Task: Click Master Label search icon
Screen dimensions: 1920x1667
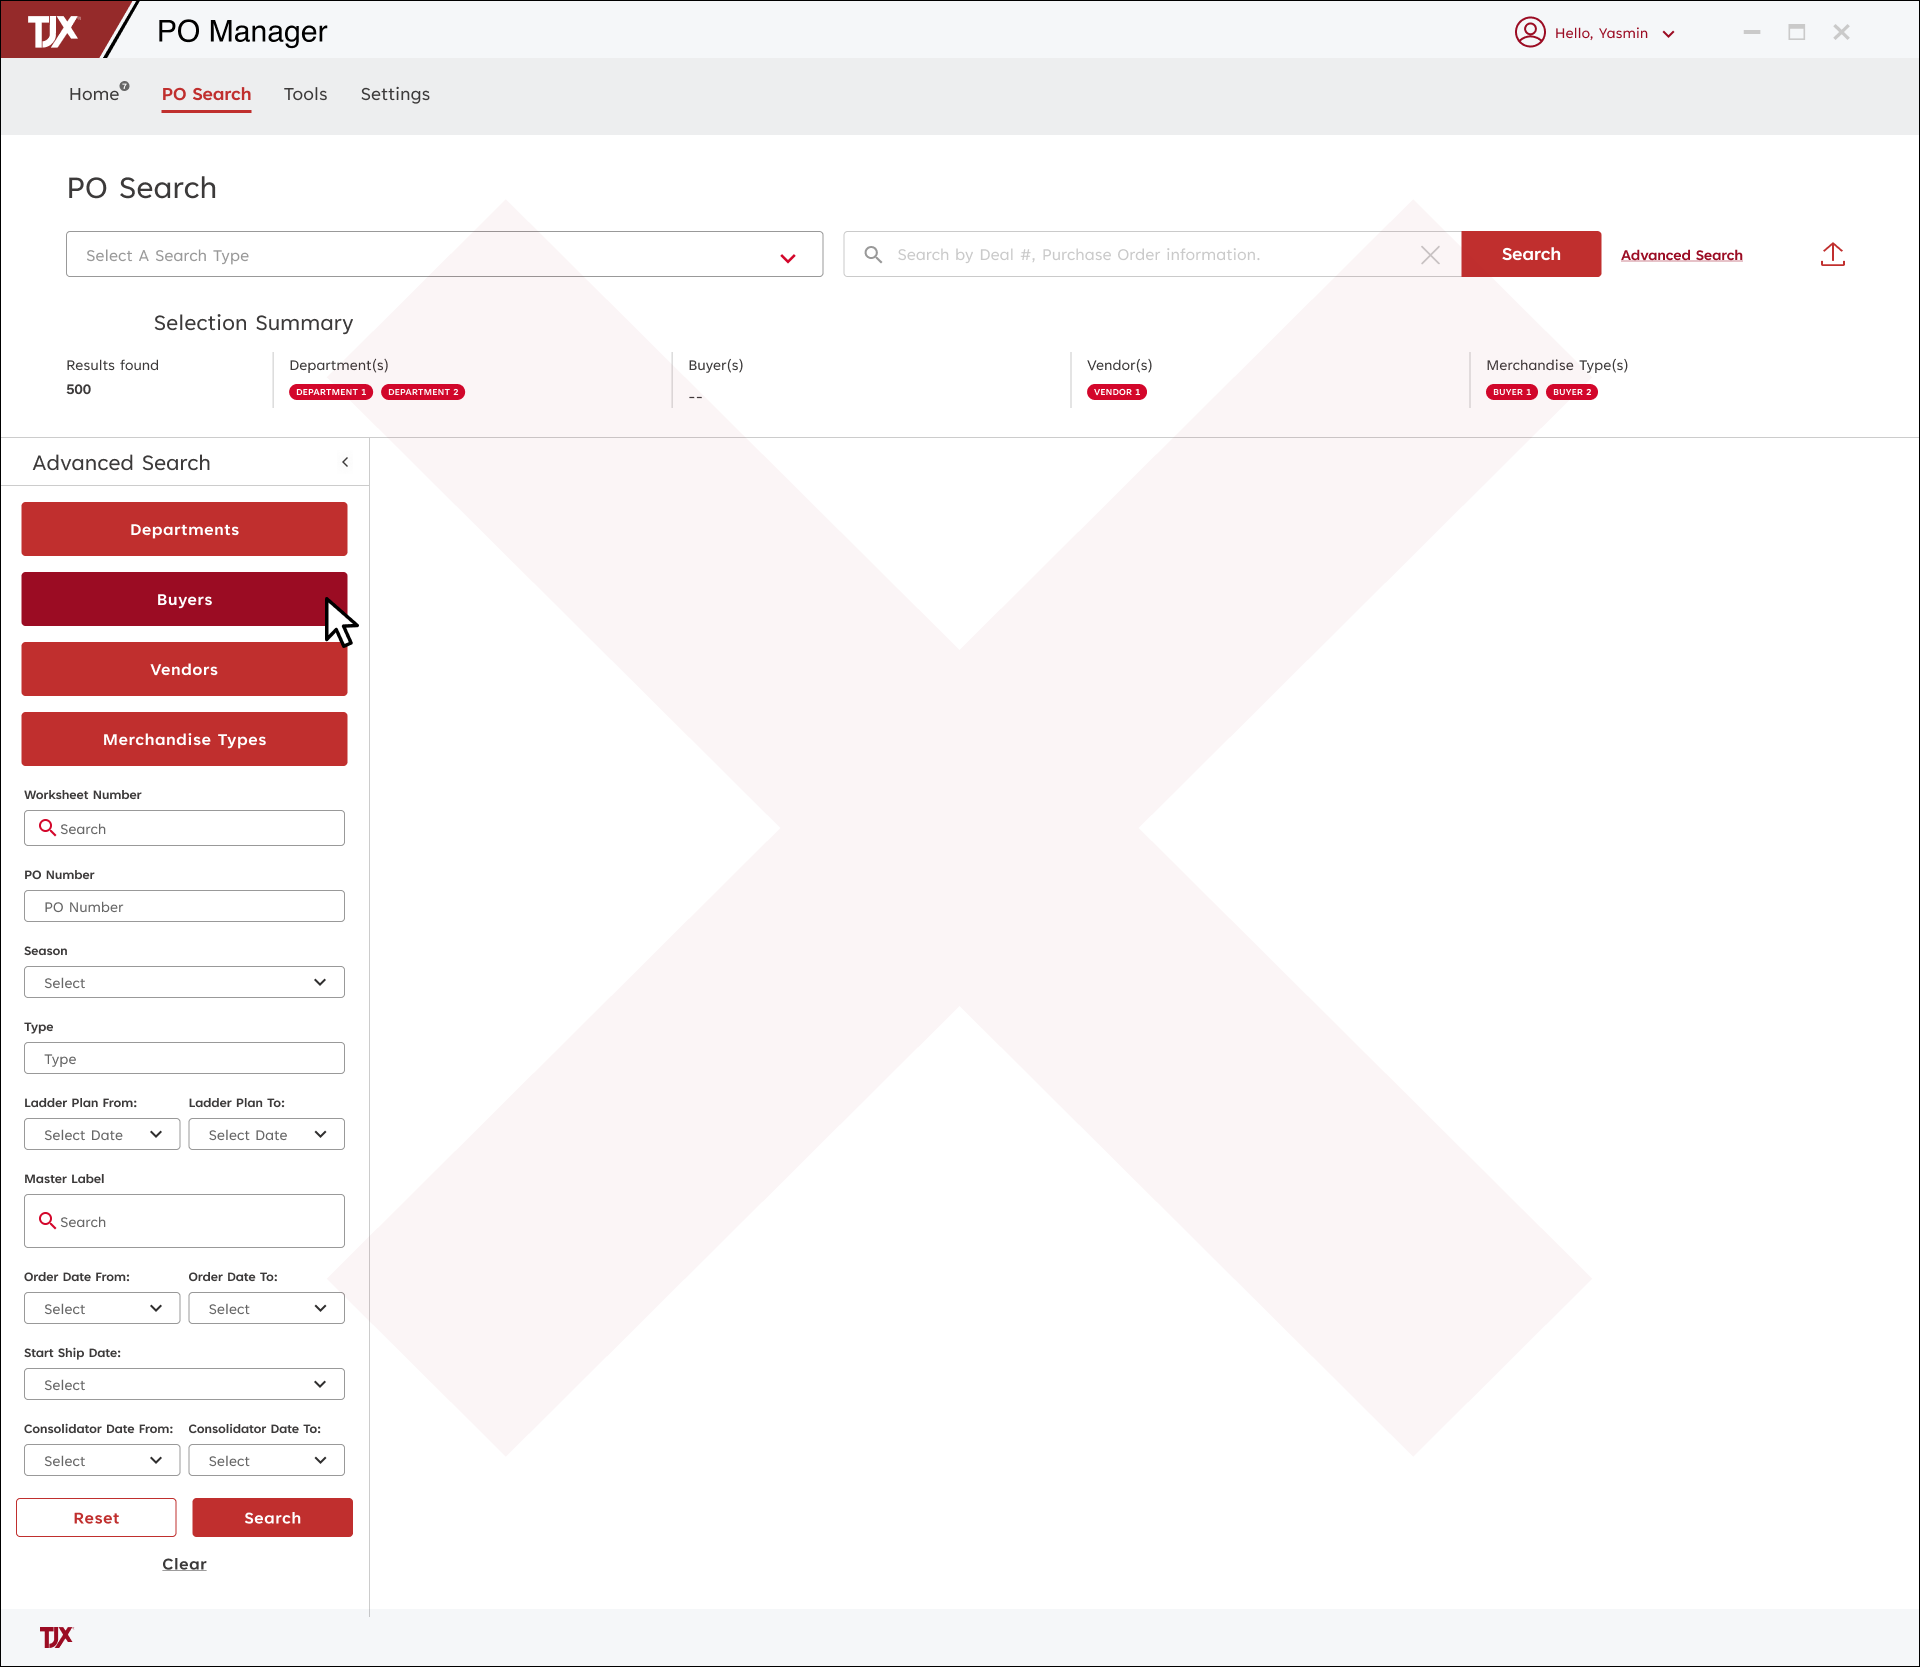Action: [47, 1220]
